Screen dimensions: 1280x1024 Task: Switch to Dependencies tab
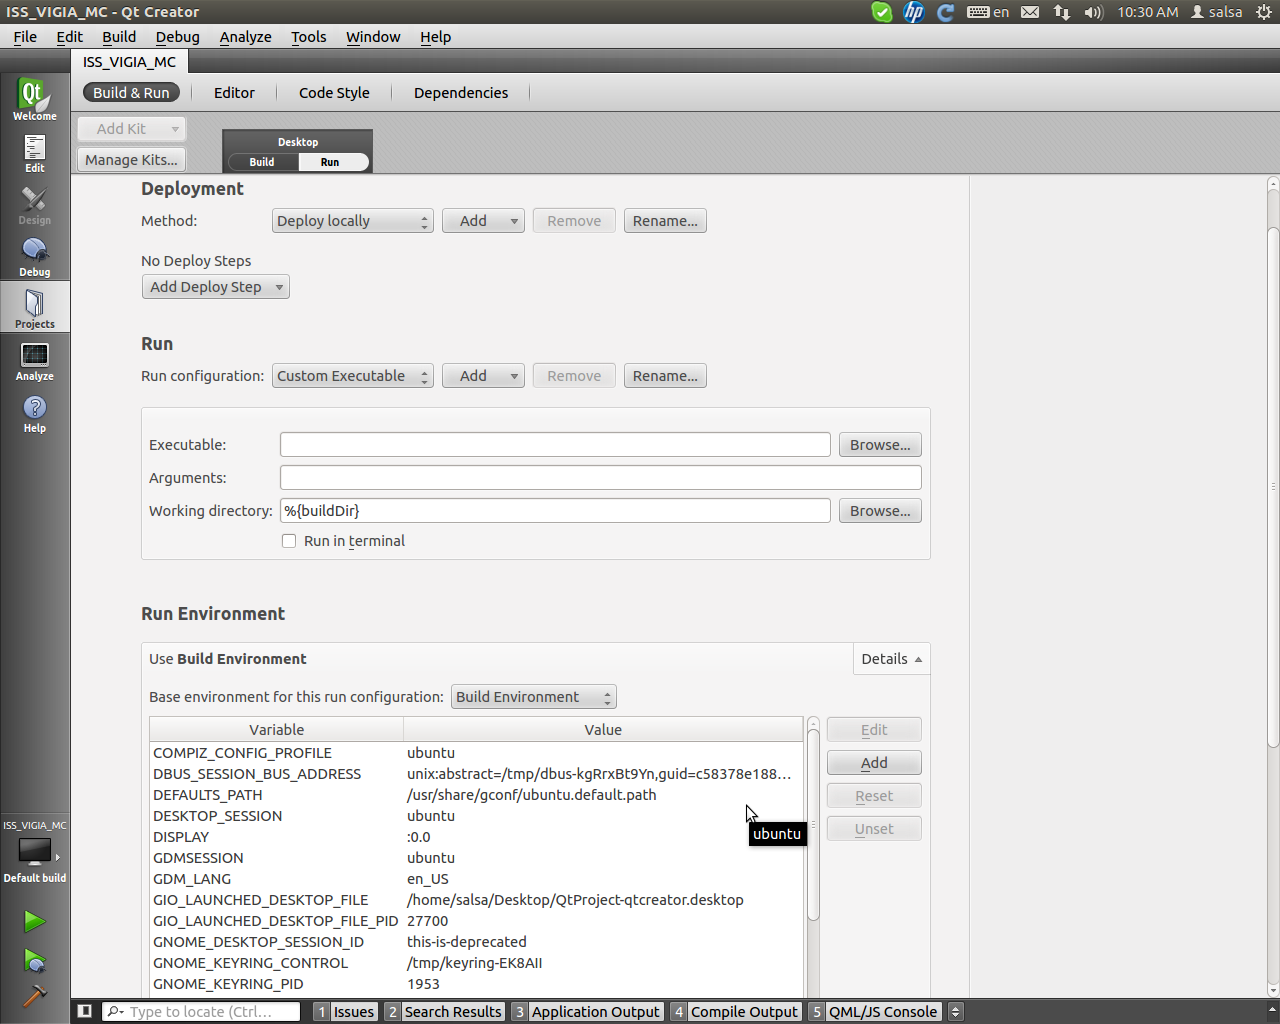pos(461,93)
